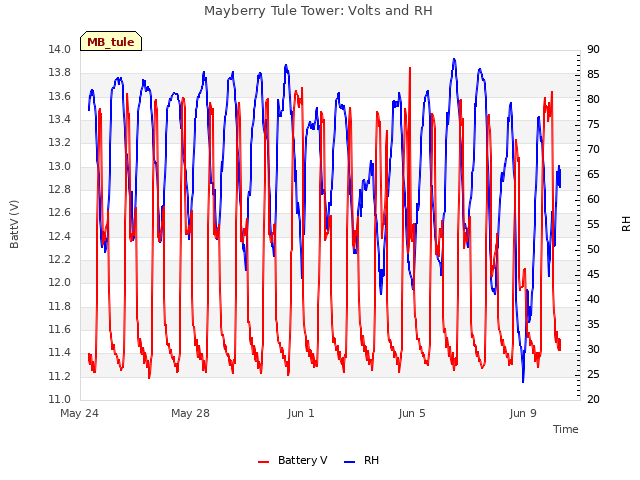
Task: Click the RH right axis label
Action: pyautogui.click(x=626, y=224)
